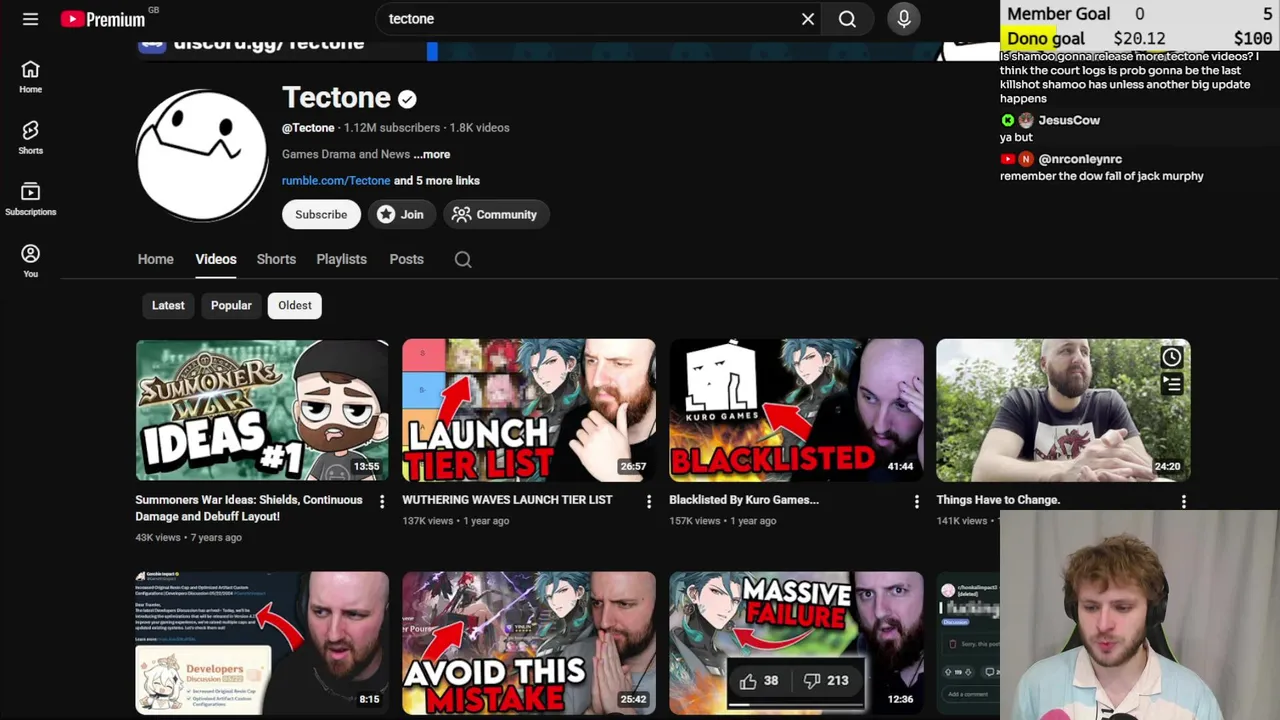Clear the search box with X

[808, 19]
